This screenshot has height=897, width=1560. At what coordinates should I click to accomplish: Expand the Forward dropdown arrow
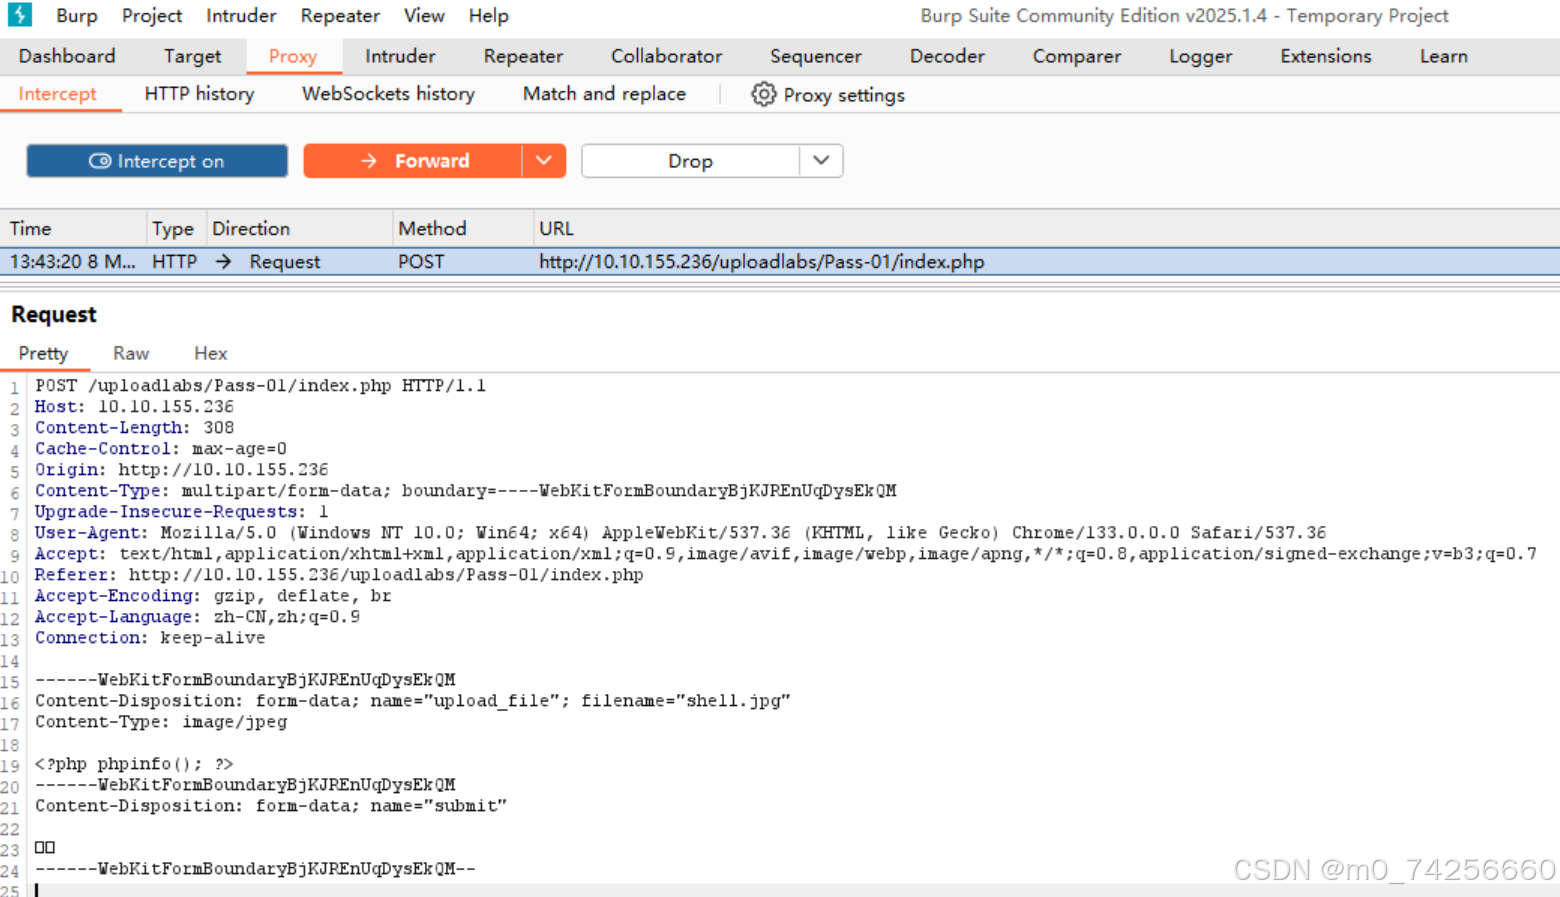pos(544,161)
